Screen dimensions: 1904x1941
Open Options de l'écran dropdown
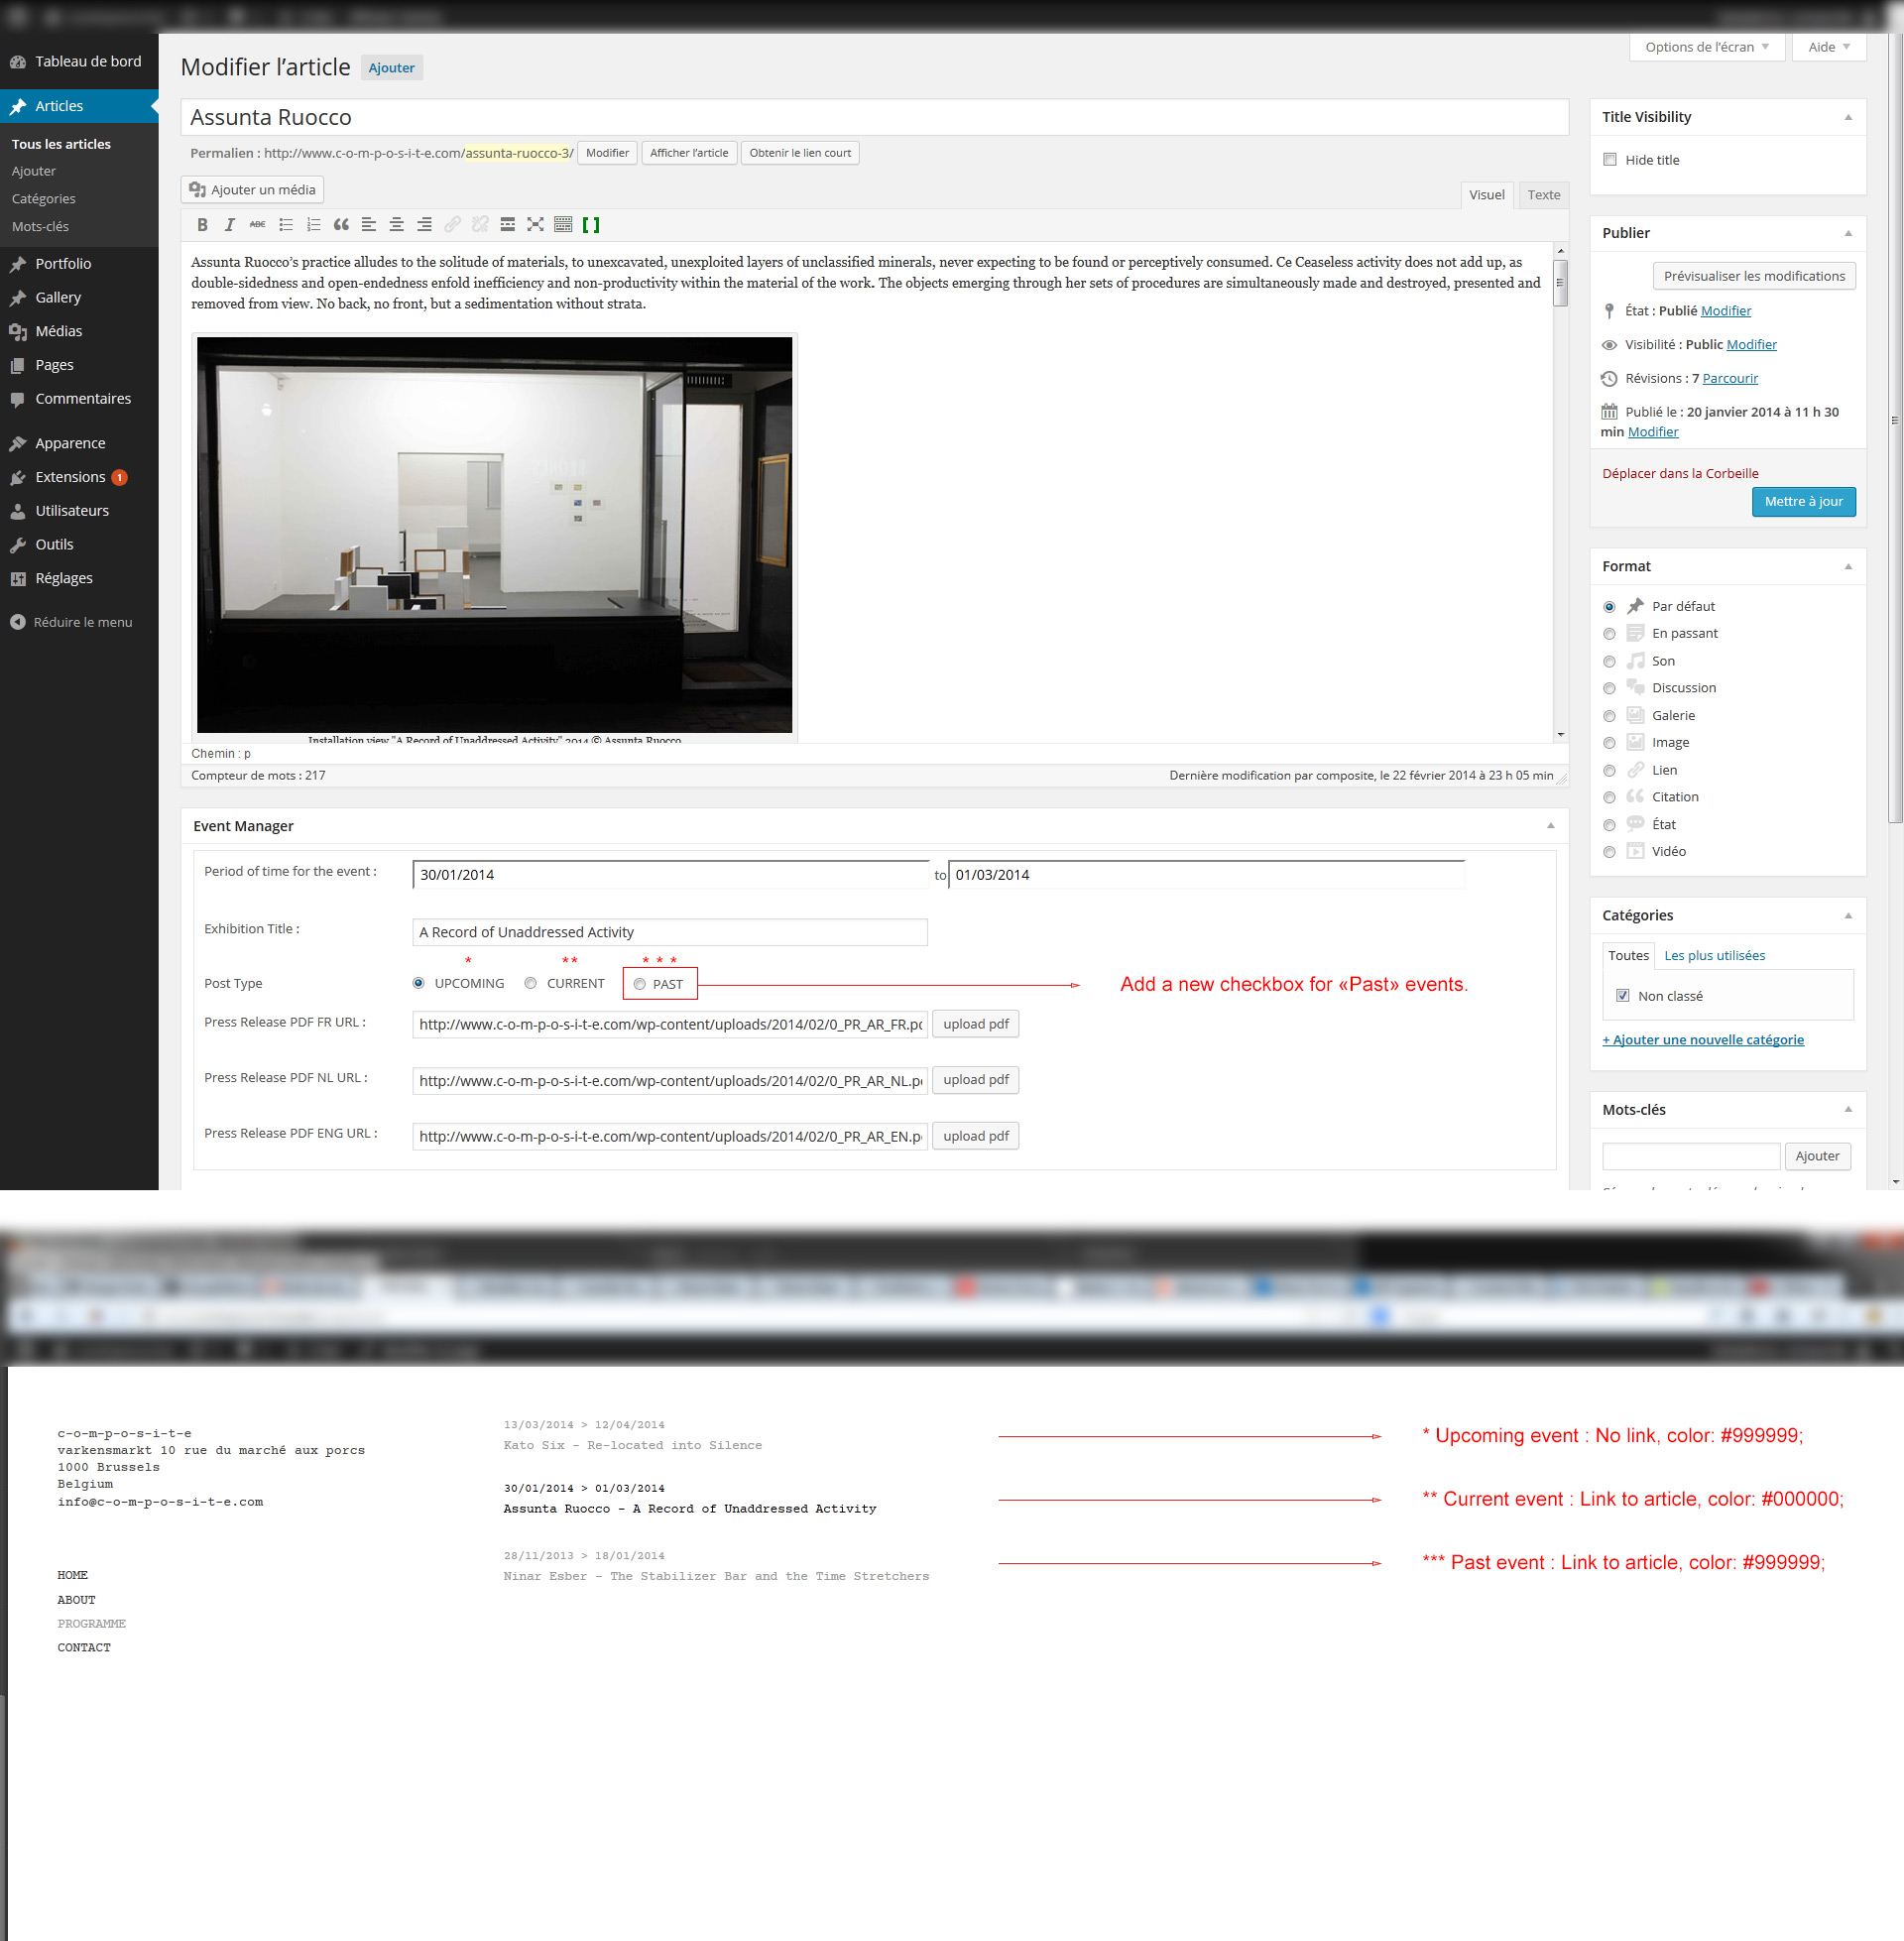click(1707, 47)
